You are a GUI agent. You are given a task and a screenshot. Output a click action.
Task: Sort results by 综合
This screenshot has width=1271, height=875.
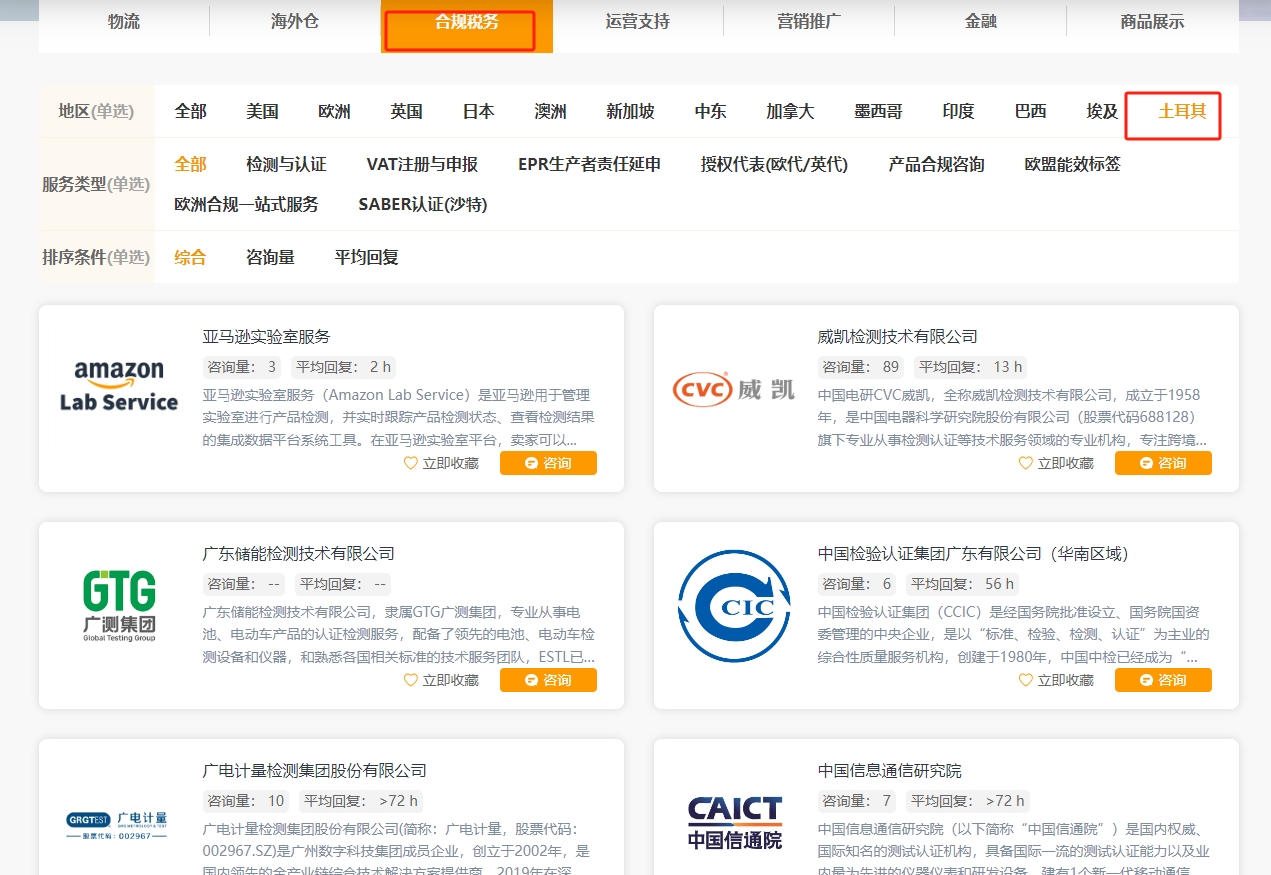pos(190,257)
